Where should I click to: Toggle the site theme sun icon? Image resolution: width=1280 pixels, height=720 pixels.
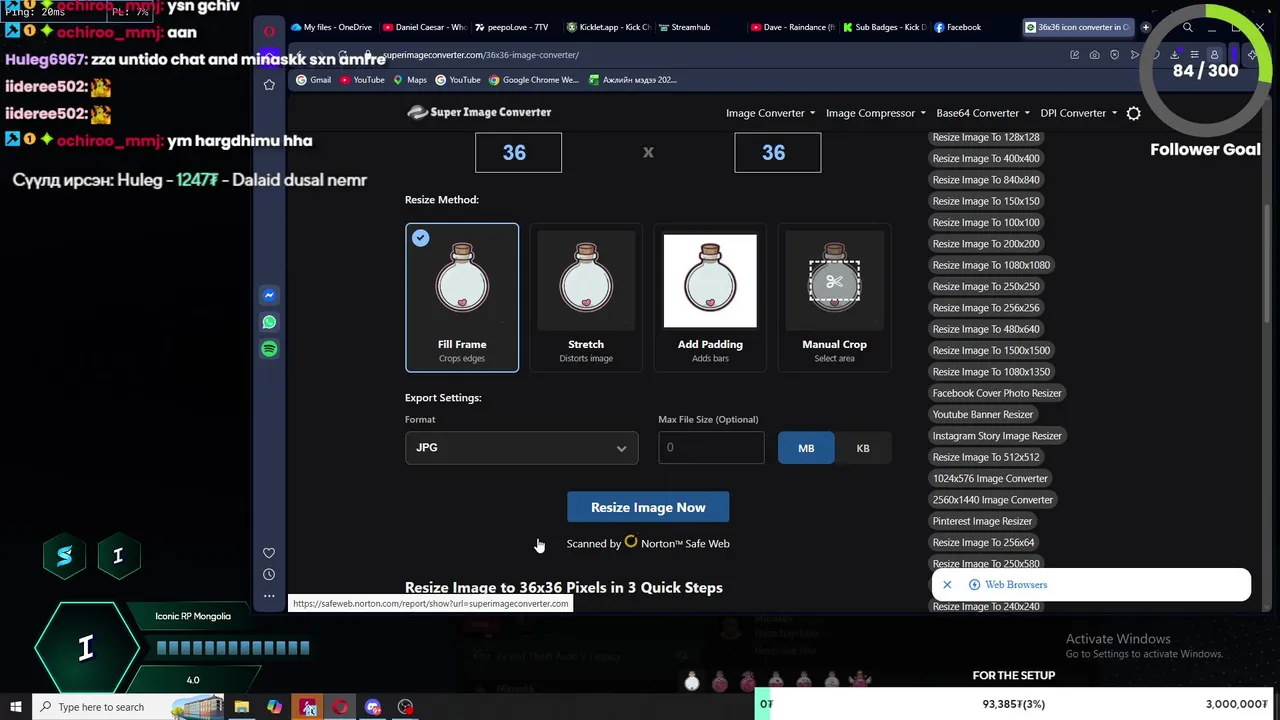1133,113
